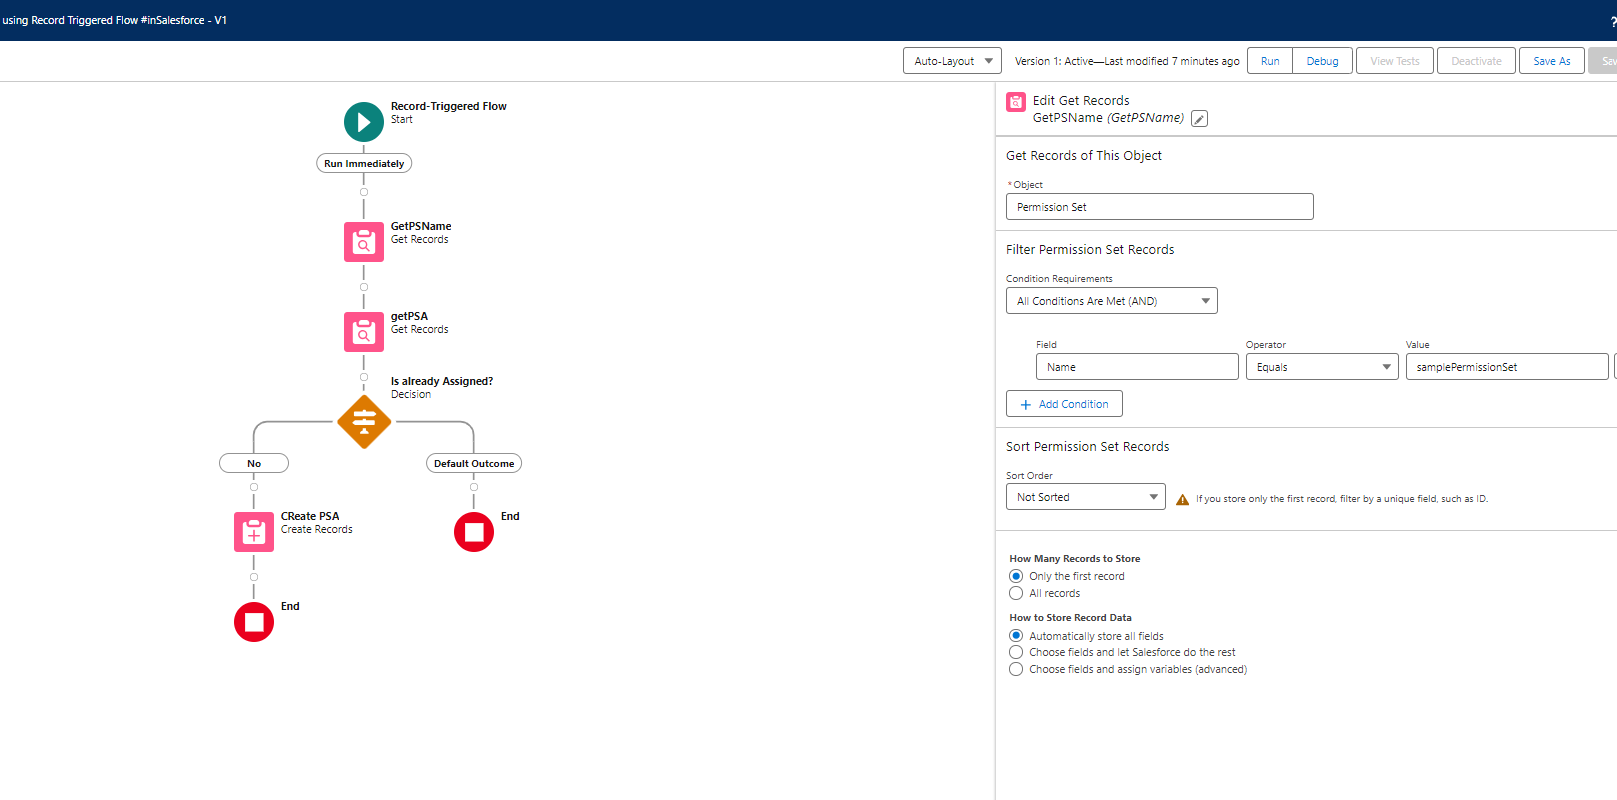Choose fields and assign variables (advanced)
Viewport: 1617px width, 800px height.
1016,669
